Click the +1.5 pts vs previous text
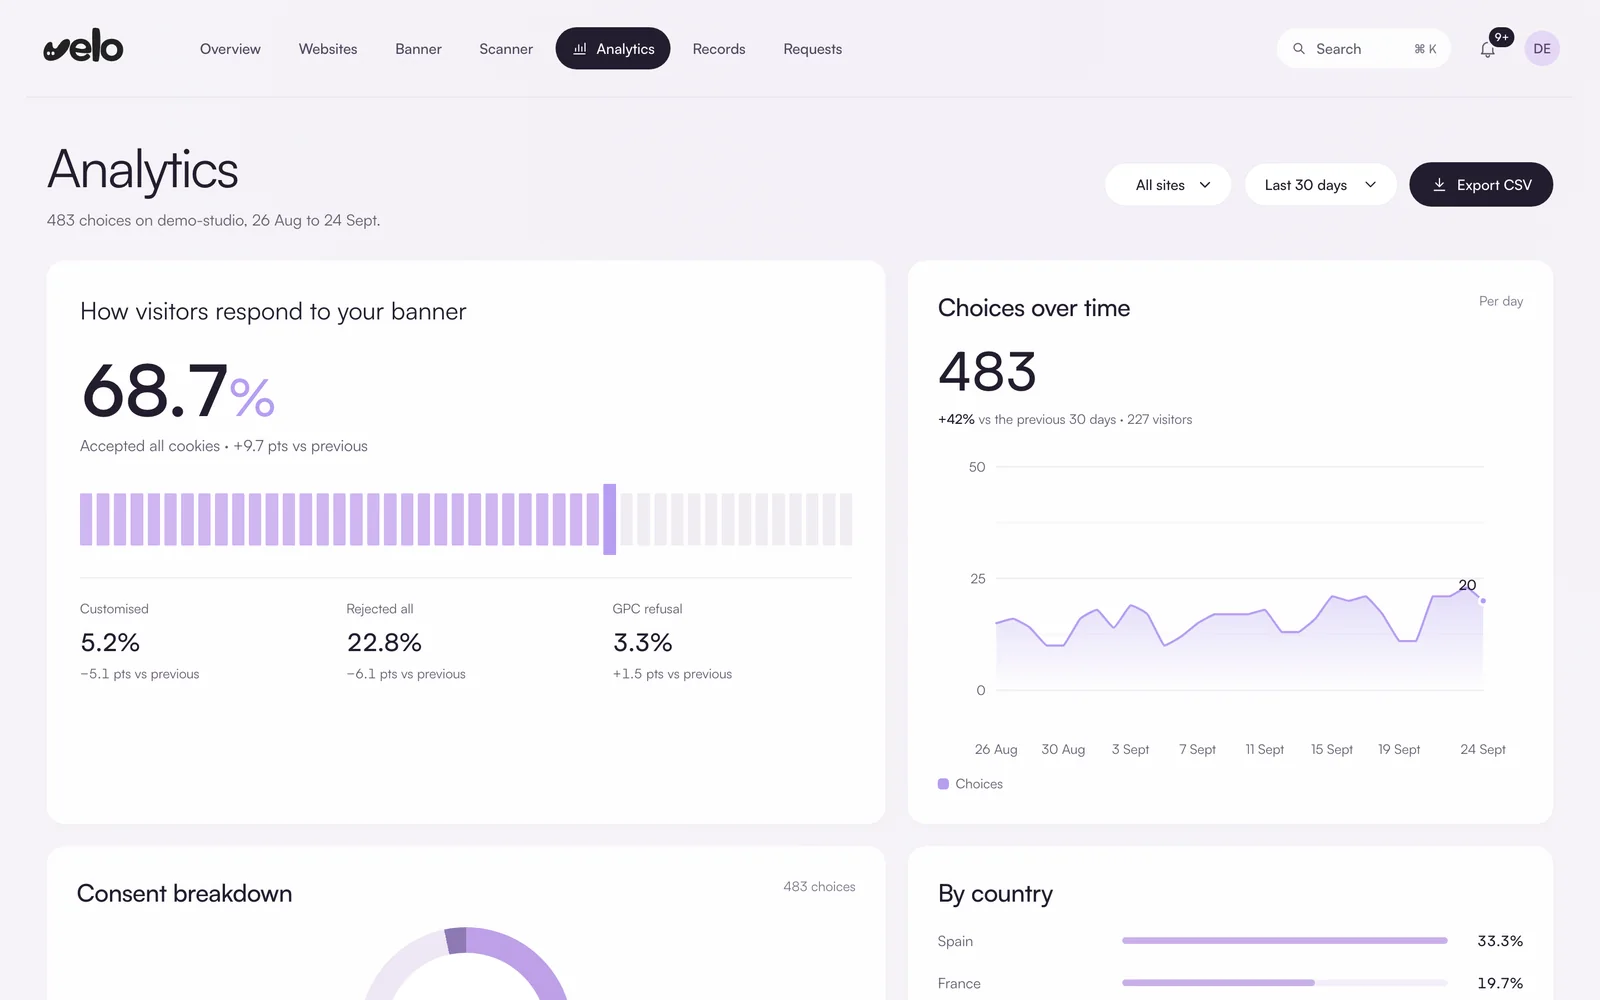1600x1000 pixels. (x=672, y=674)
